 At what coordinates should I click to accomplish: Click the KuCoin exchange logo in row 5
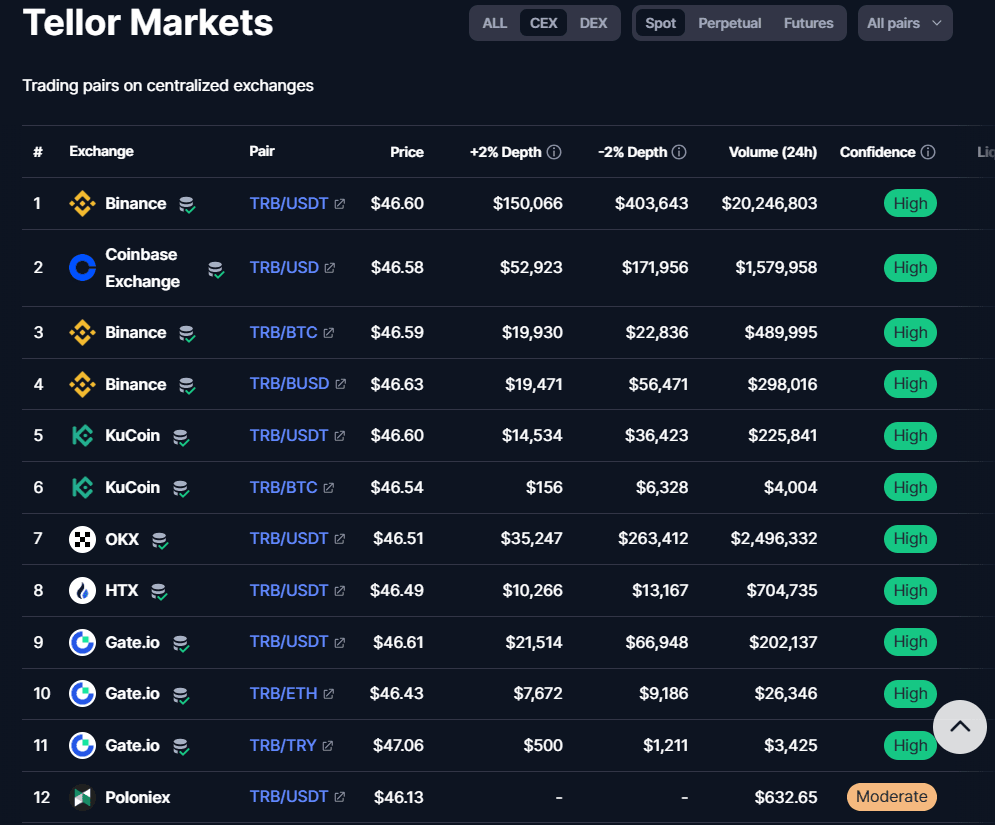(82, 435)
